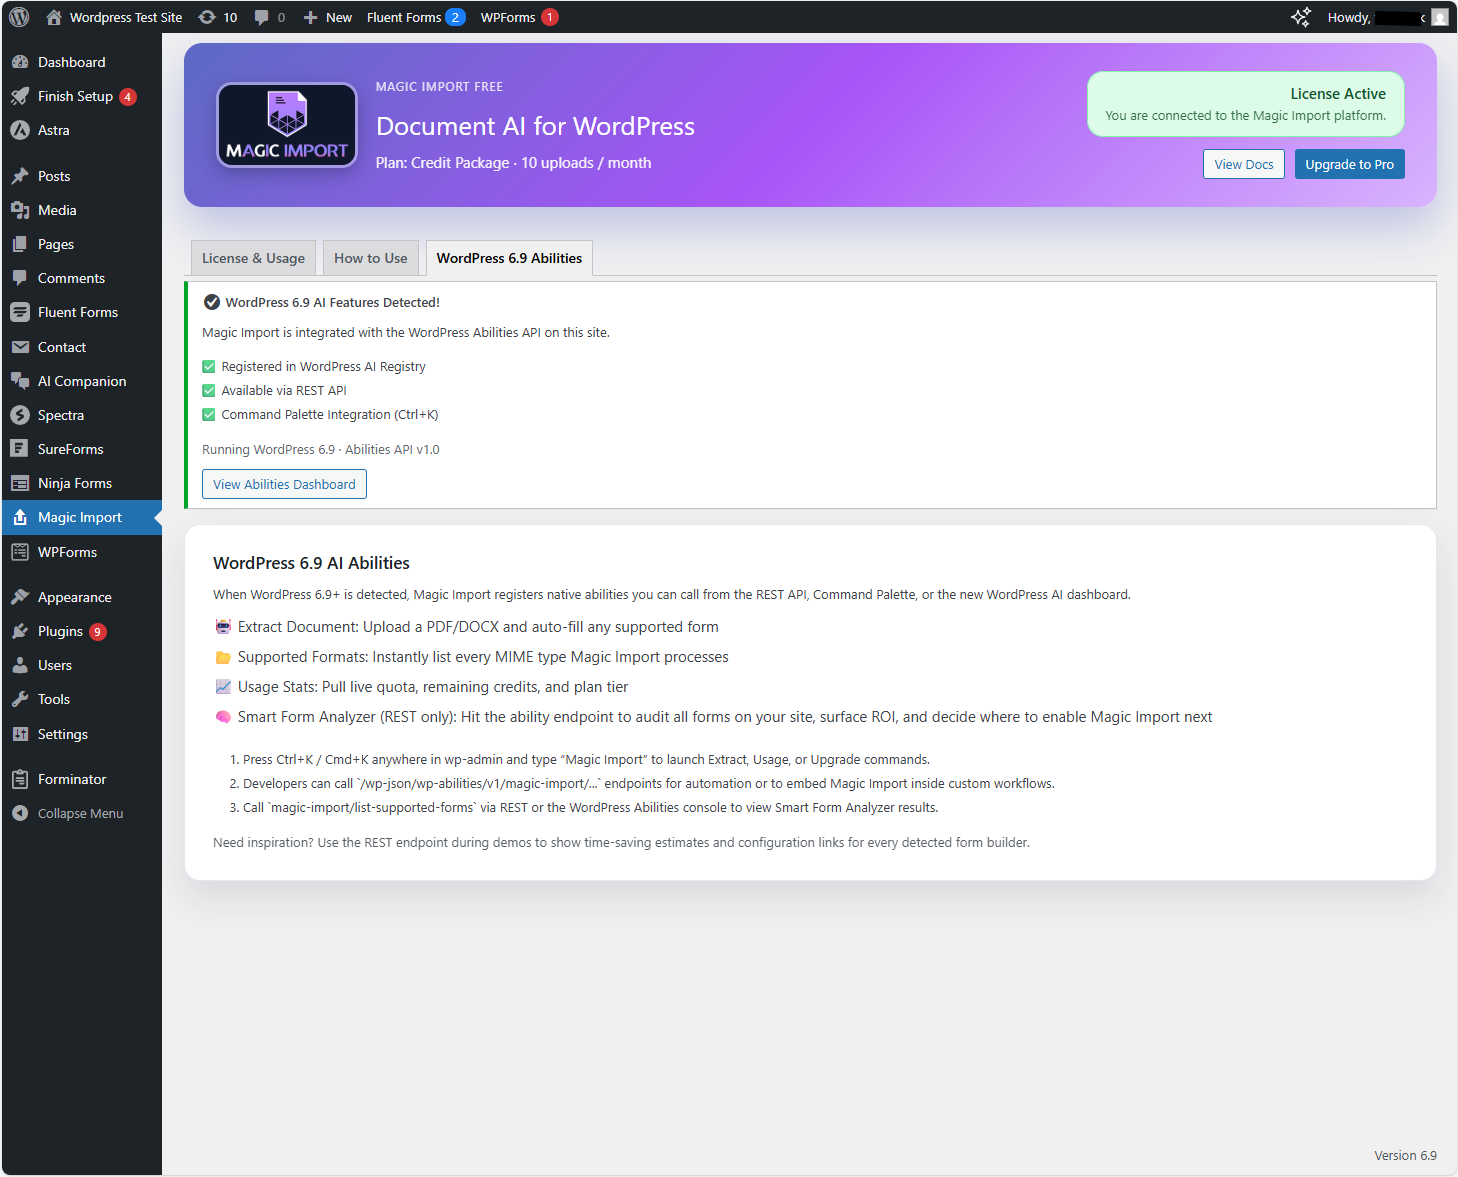1458x1177 pixels.
Task: Click the Upgrade to Pro button
Action: (1350, 164)
